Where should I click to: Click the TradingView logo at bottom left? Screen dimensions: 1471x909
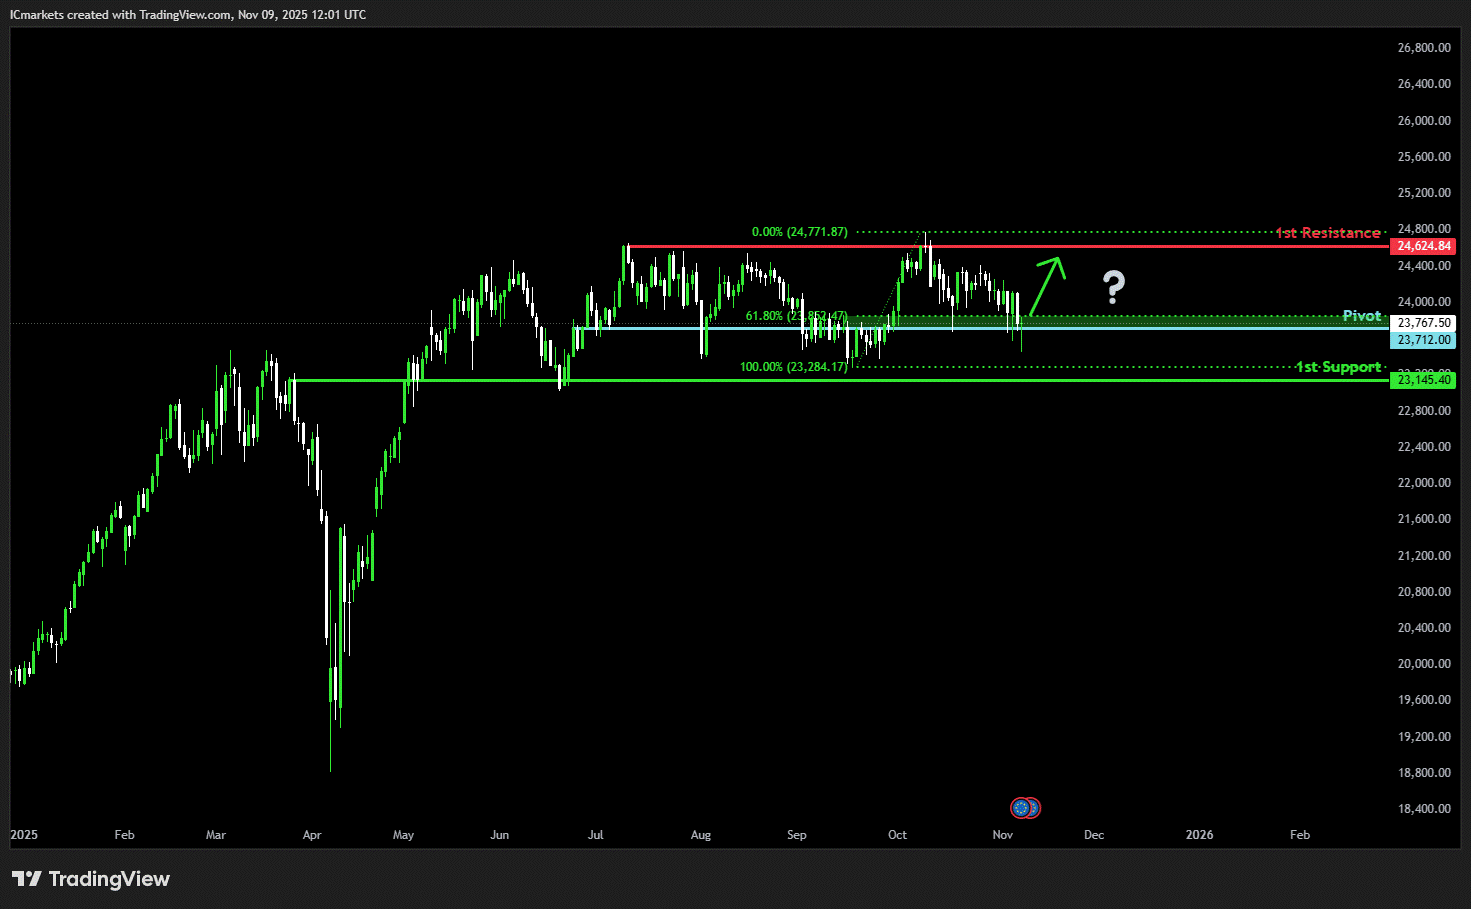pyautogui.click(x=91, y=879)
